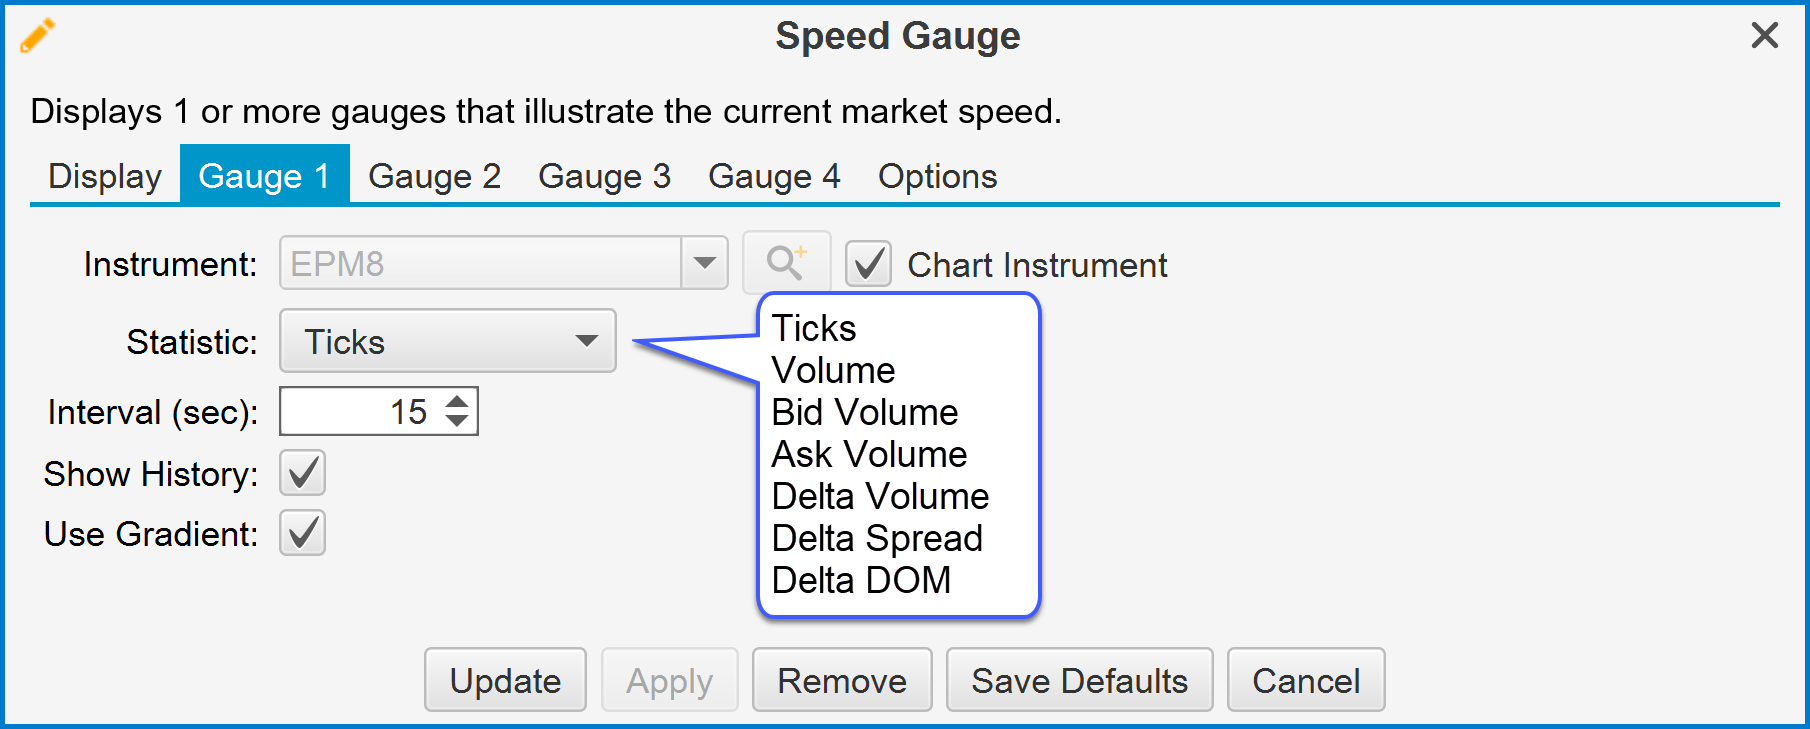Open the Gauge 2 tab
This screenshot has height=729, width=1810.
coord(434,176)
